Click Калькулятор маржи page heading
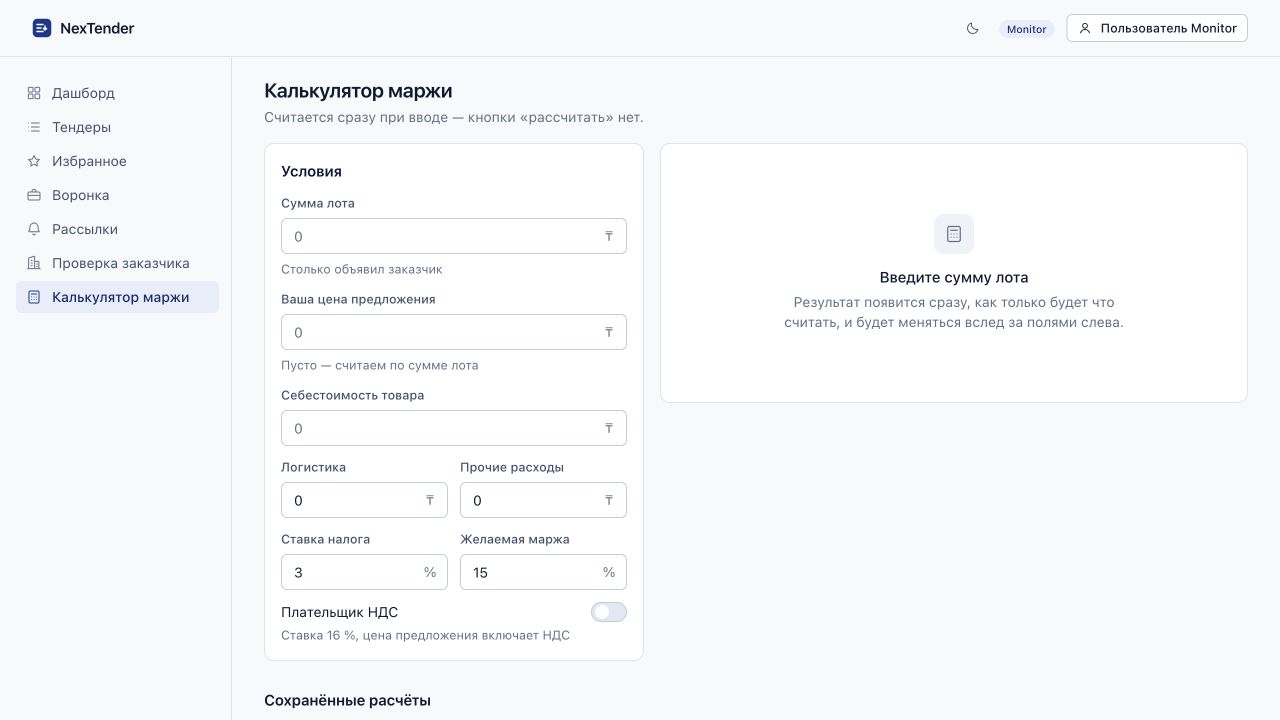 click(x=358, y=91)
